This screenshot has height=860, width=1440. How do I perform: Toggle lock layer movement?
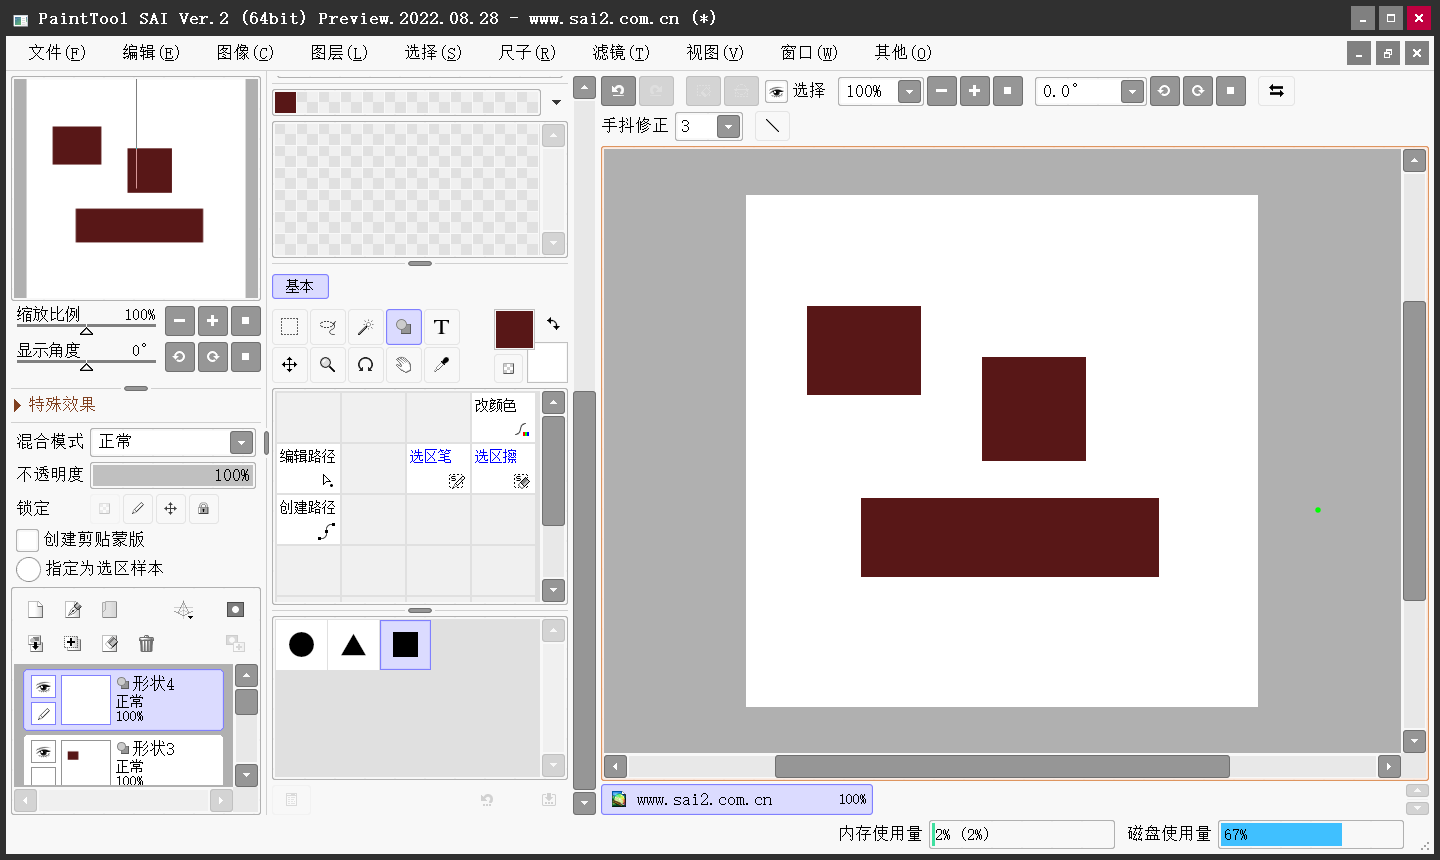[x=170, y=509]
